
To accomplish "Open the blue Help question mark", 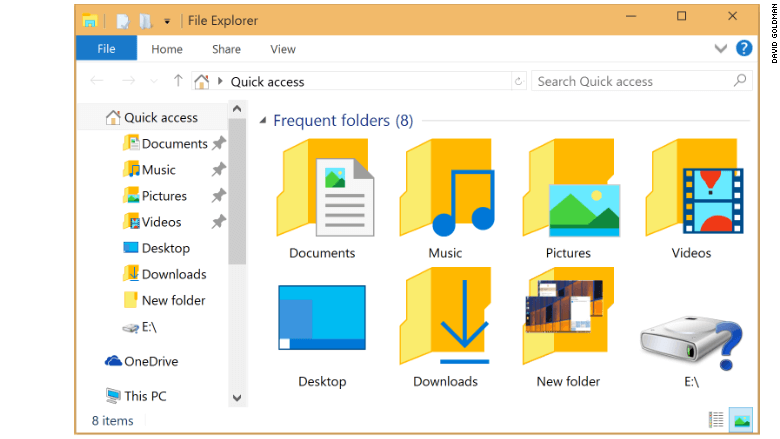I will [x=744, y=48].
